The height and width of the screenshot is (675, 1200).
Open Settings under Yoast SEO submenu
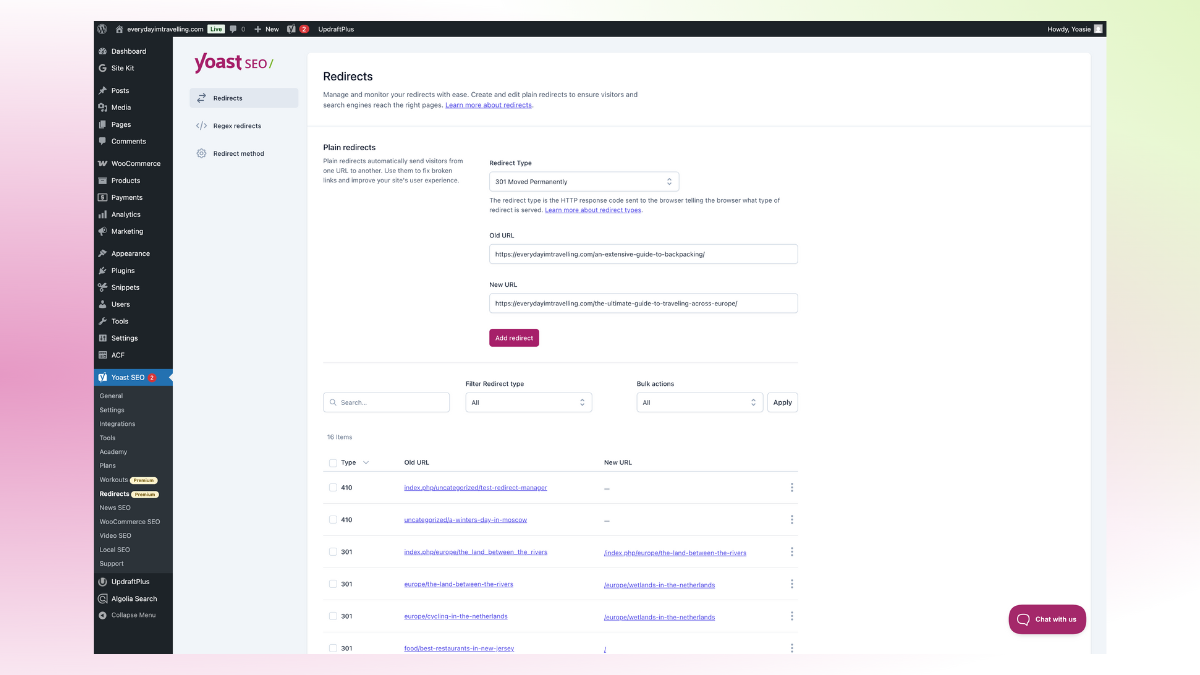coord(112,410)
